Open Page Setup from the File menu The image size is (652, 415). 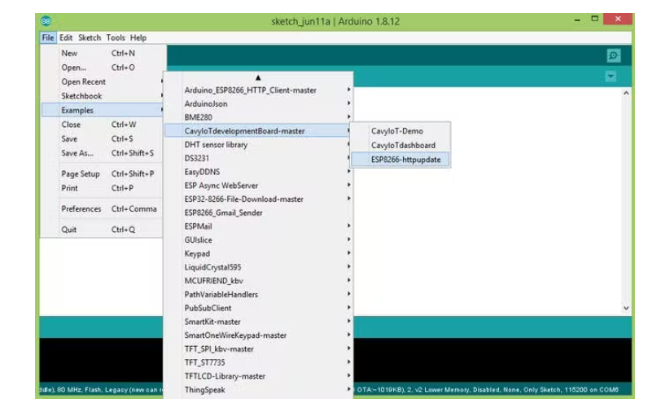point(102,174)
